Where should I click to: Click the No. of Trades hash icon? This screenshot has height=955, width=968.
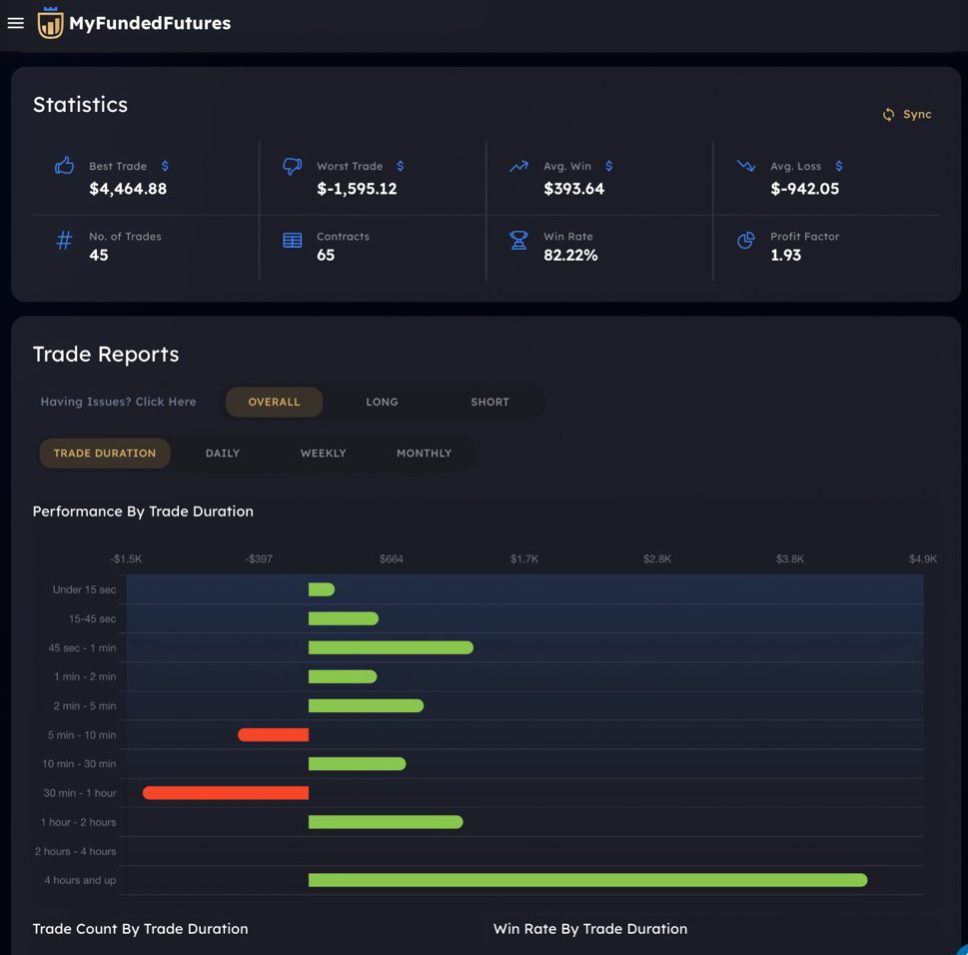64,241
